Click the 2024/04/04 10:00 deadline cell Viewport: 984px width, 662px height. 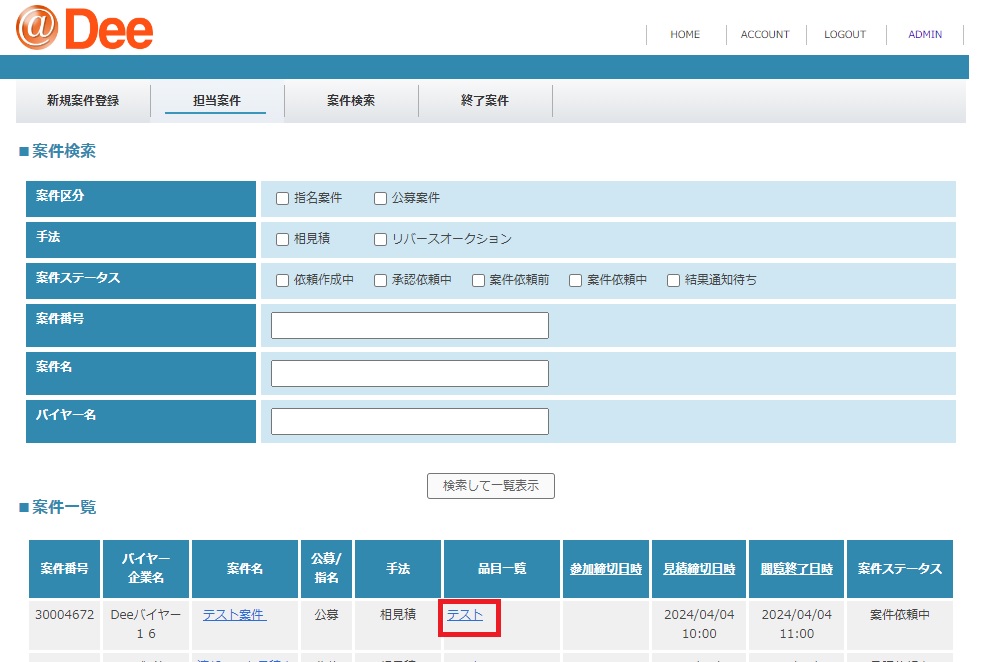coord(699,624)
